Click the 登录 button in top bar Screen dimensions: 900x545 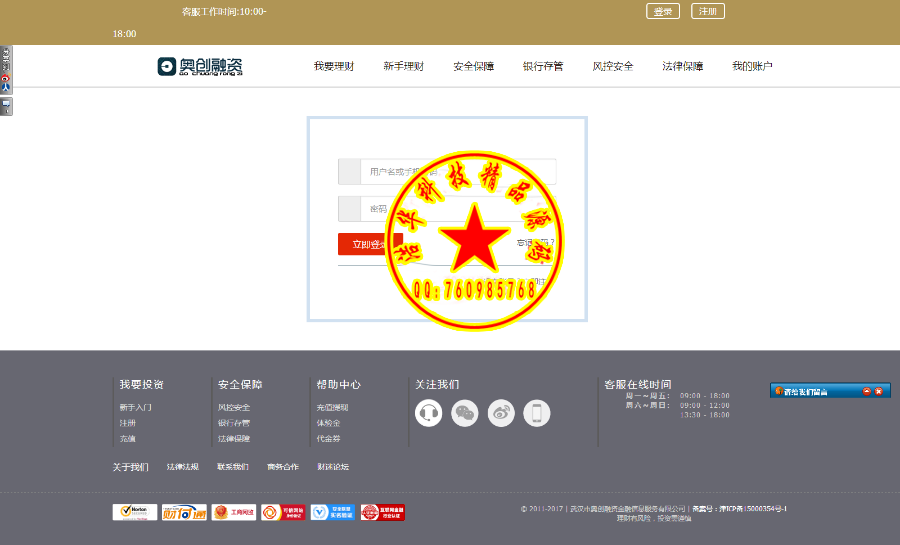click(x=663, y=11)
